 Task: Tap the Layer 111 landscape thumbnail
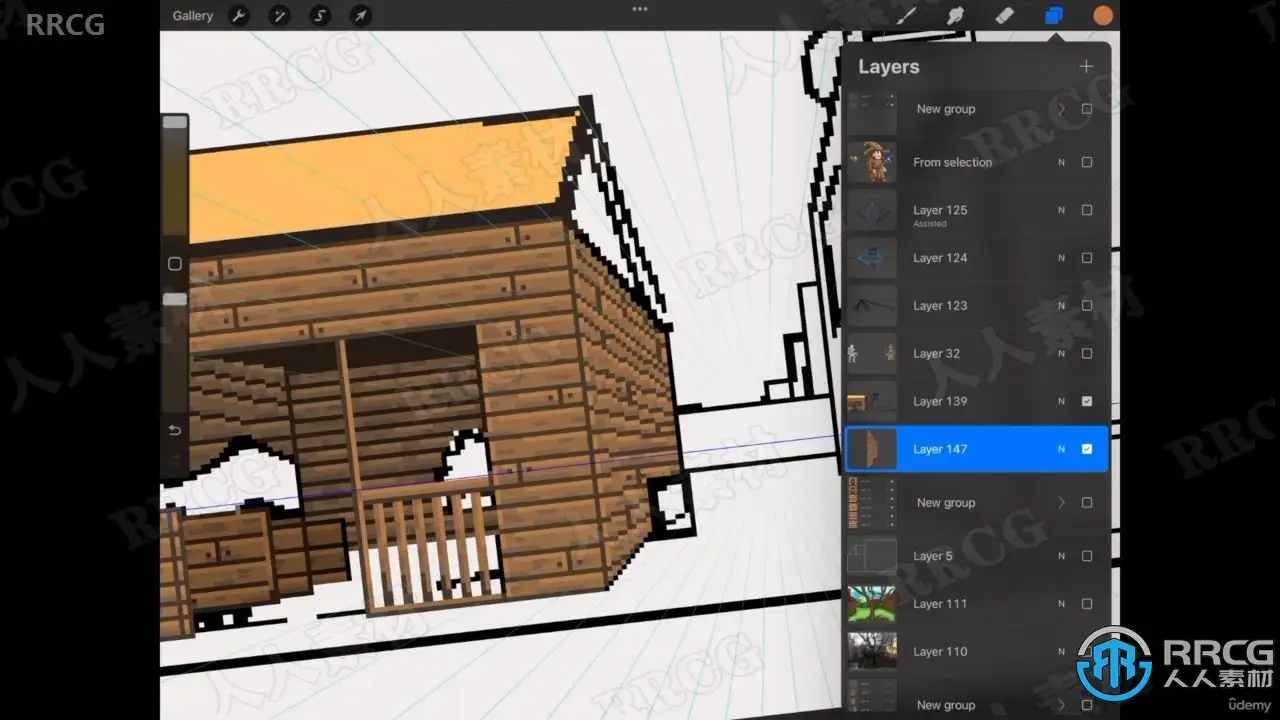click(872, 604)
